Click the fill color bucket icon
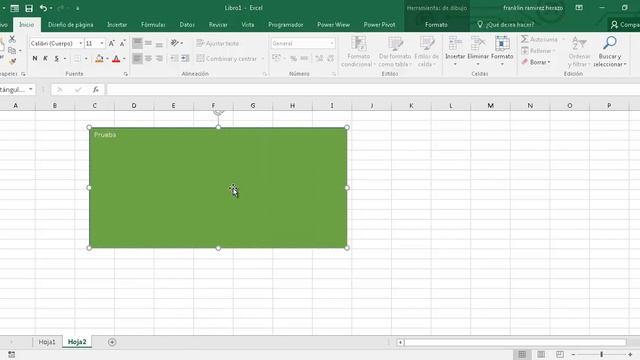The height and width of the screenshot is (360, 640). pyautogui.click(x=99, y=59)
